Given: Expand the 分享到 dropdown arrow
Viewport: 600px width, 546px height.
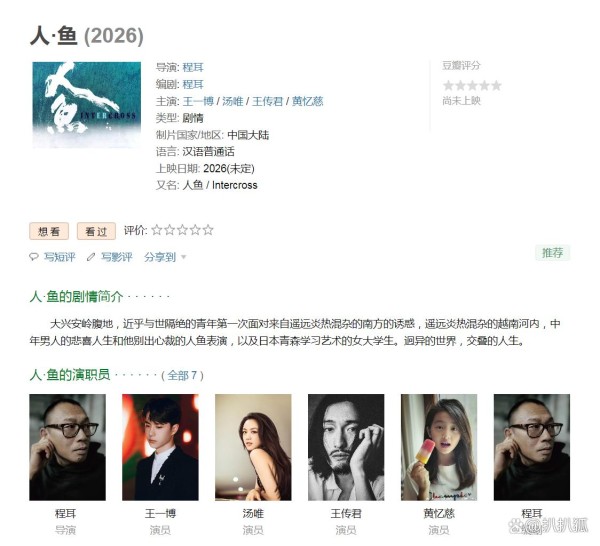Looking at the screenshot, I should 184,257.
